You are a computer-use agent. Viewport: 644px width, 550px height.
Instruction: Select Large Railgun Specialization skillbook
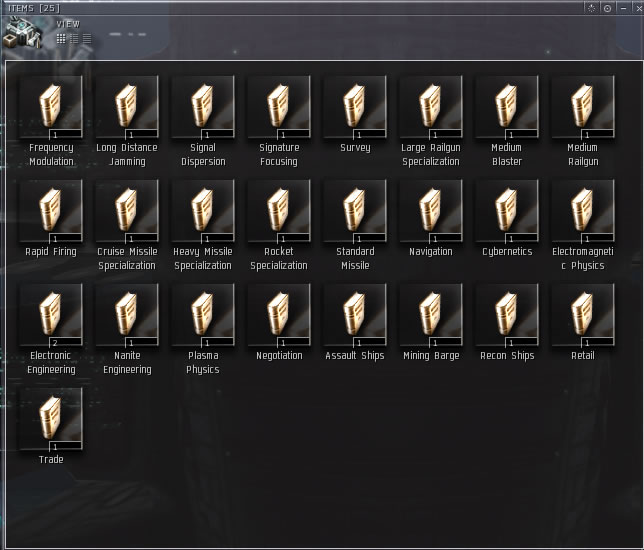(431, 107)
